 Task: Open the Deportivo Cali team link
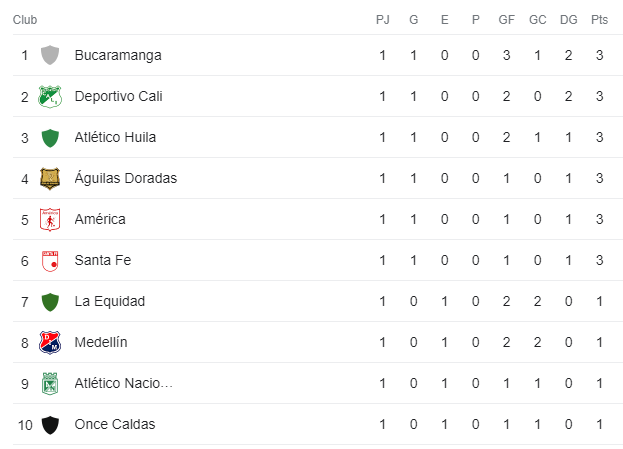click(x=118, y=96)
